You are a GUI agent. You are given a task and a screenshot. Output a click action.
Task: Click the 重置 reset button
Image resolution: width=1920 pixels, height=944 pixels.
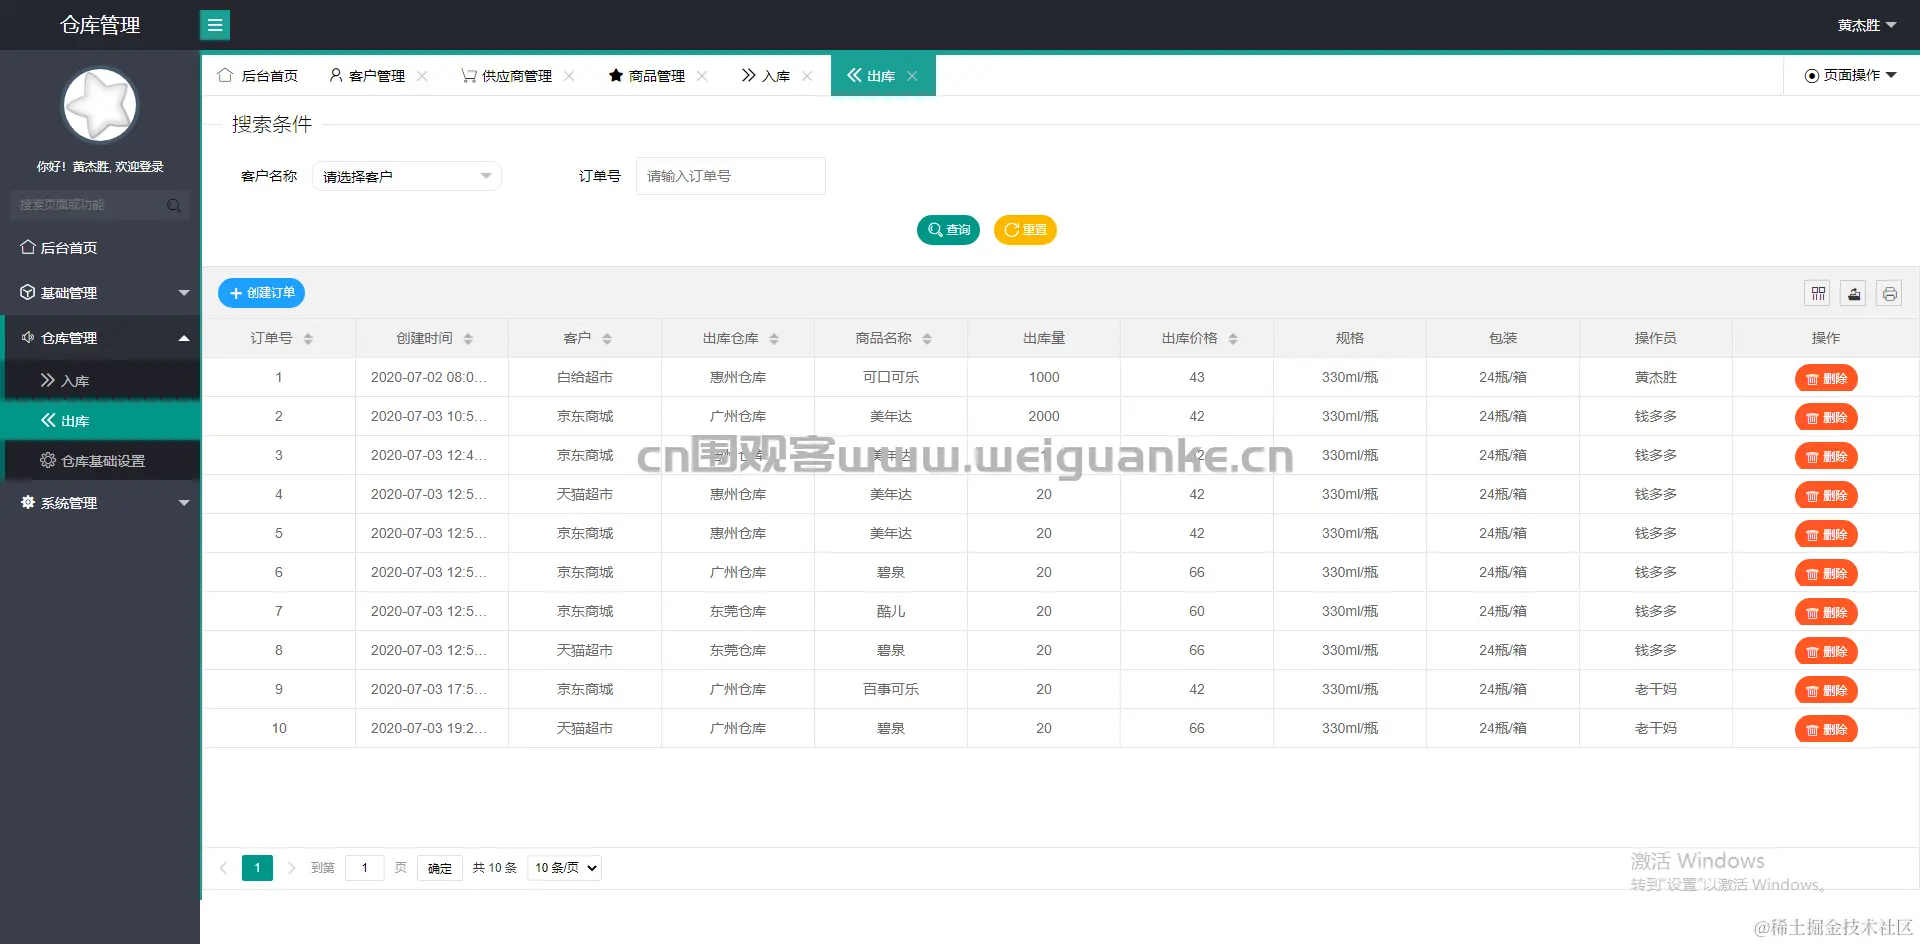coord(1025,230)
